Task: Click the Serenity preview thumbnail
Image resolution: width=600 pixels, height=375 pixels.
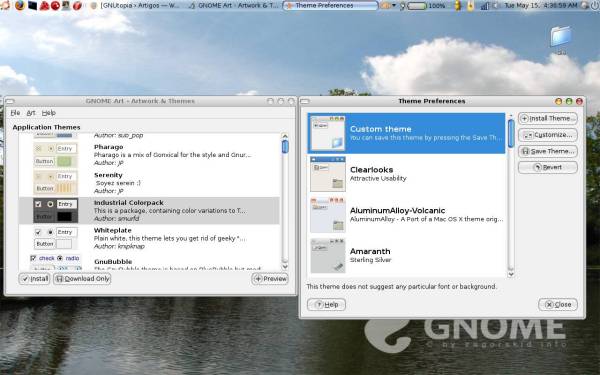Action: click(x=55, y=183)
